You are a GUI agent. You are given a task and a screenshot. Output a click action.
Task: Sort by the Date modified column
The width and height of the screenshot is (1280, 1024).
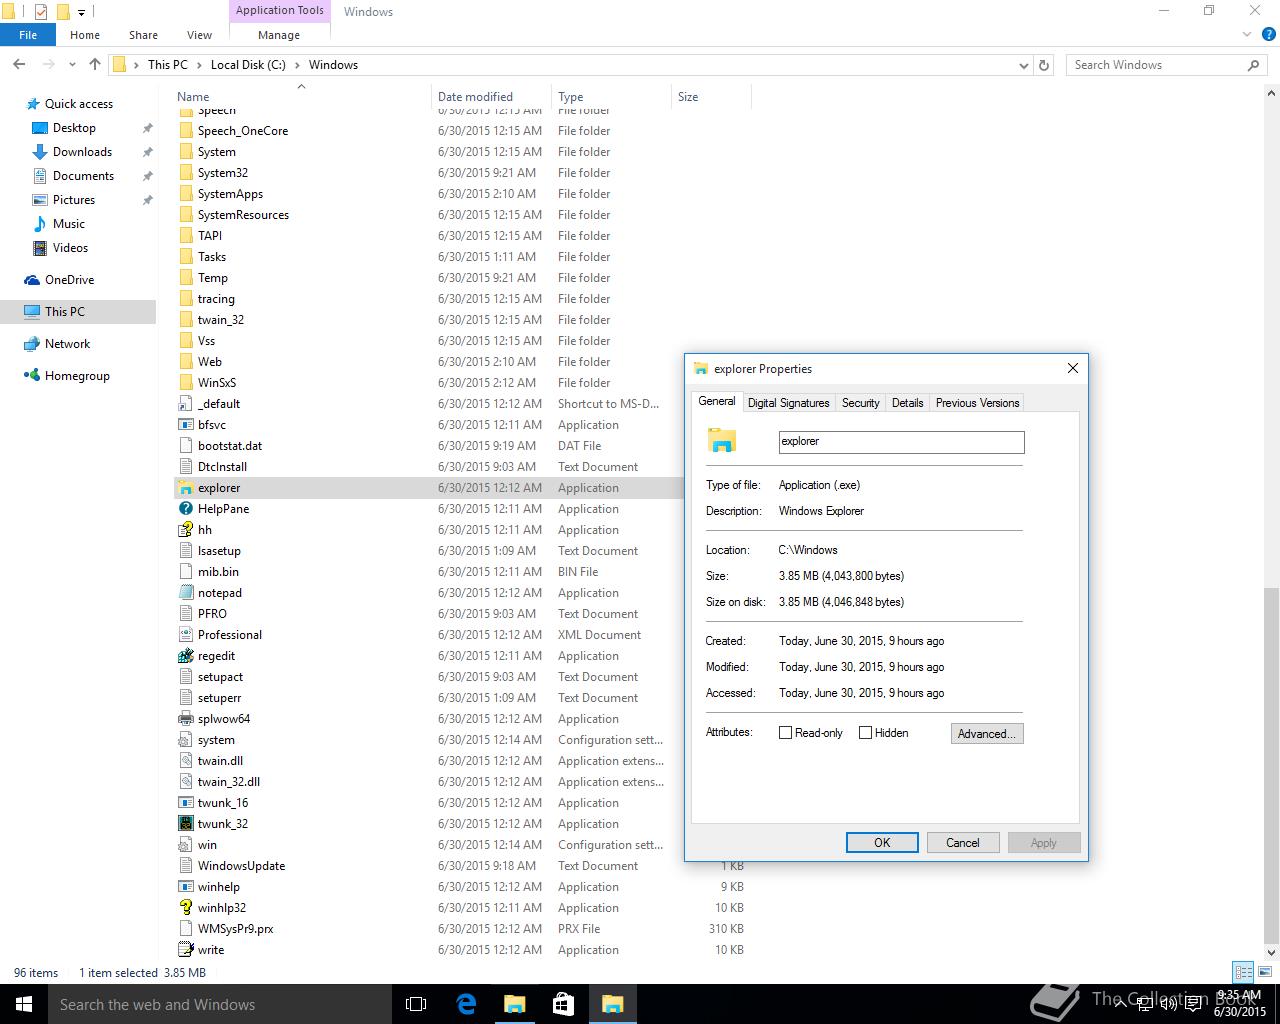pos(491,97)
